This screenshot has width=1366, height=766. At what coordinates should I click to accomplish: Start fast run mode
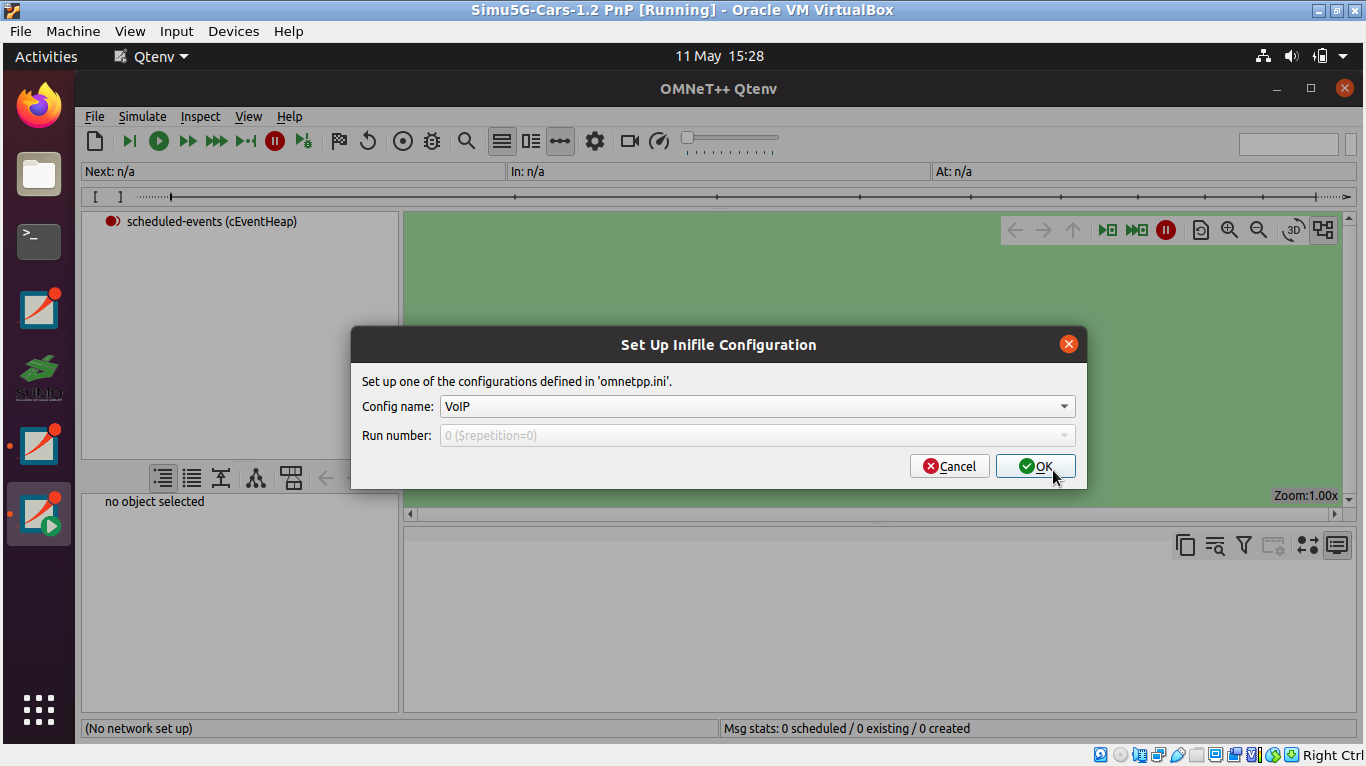pyautogui.click(x=188, y=141)
